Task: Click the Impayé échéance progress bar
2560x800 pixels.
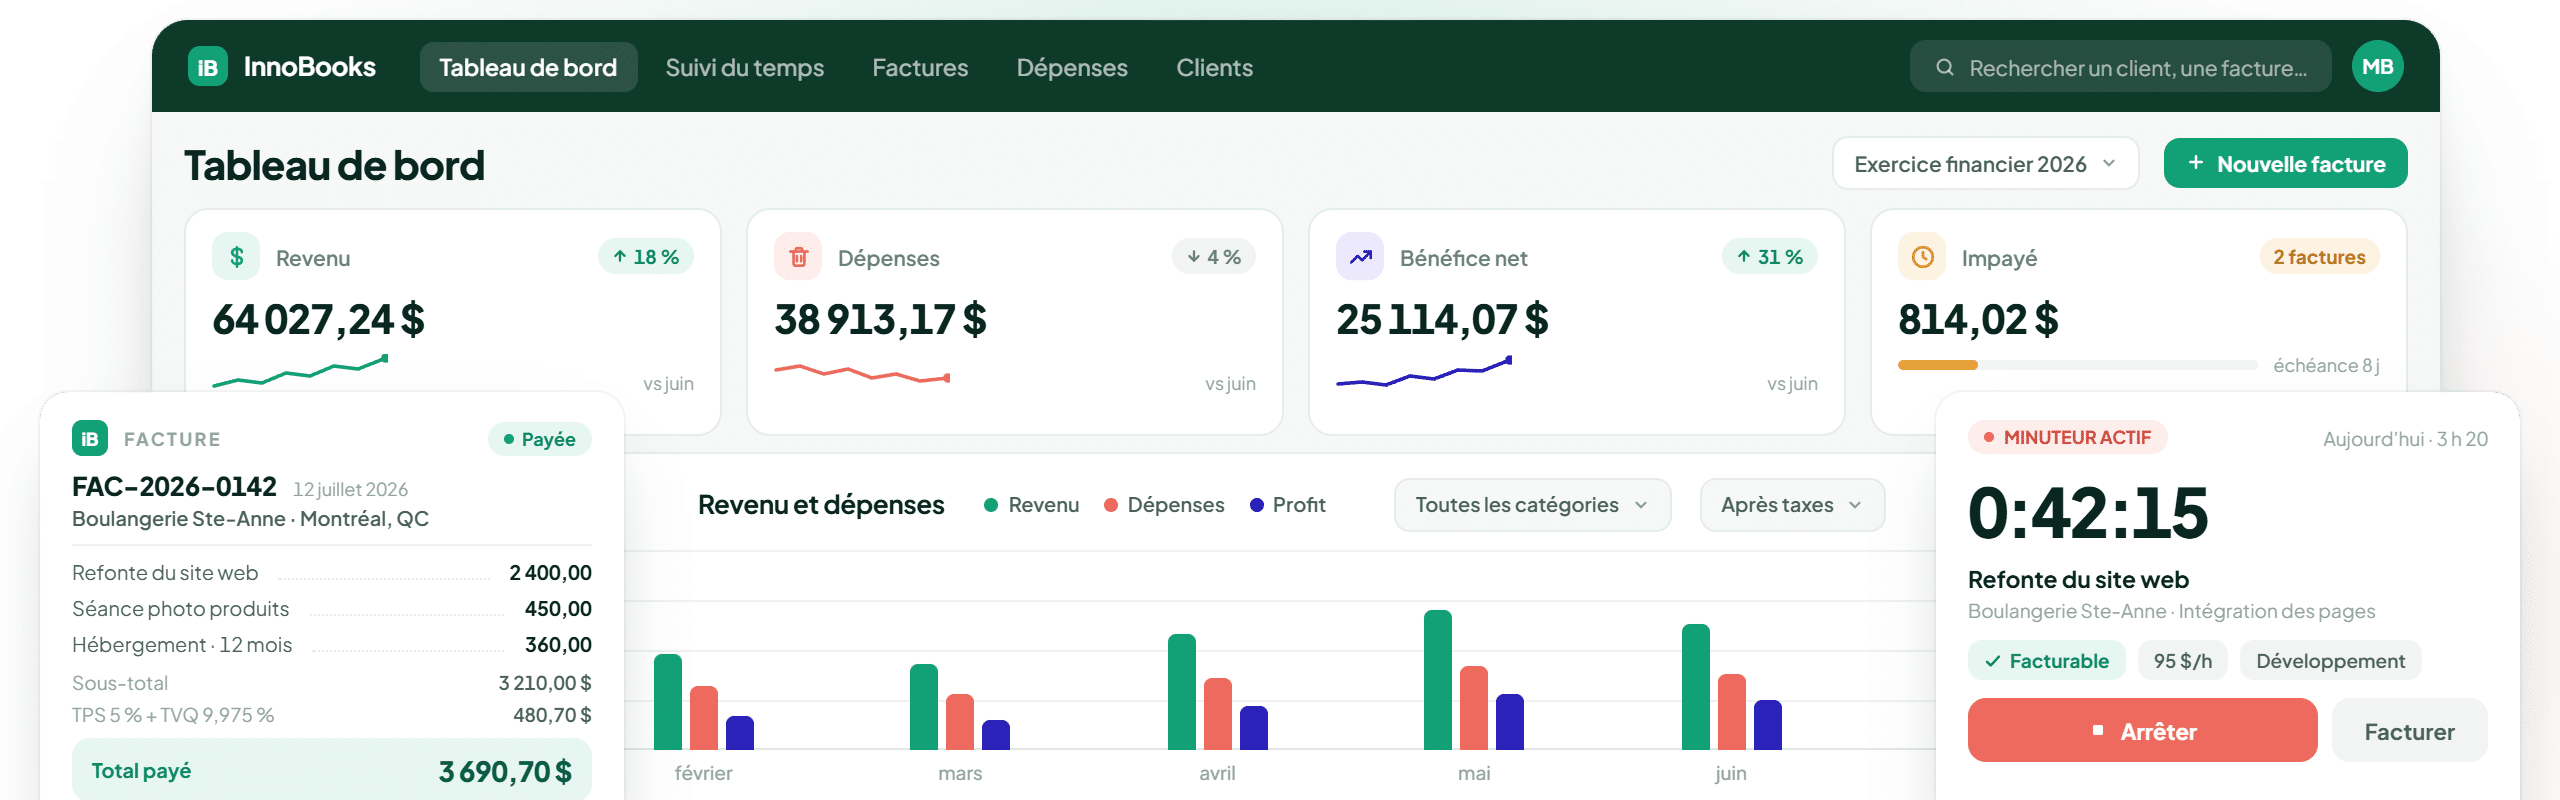Action: click(x=2077, y=365)
